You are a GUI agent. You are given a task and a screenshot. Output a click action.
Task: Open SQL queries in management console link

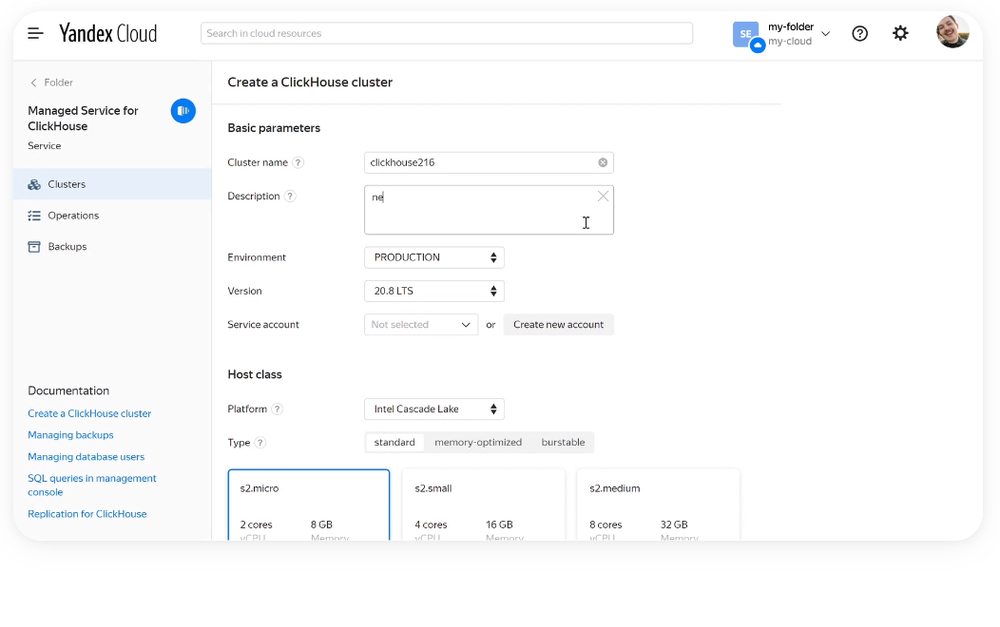click(92, 485)
